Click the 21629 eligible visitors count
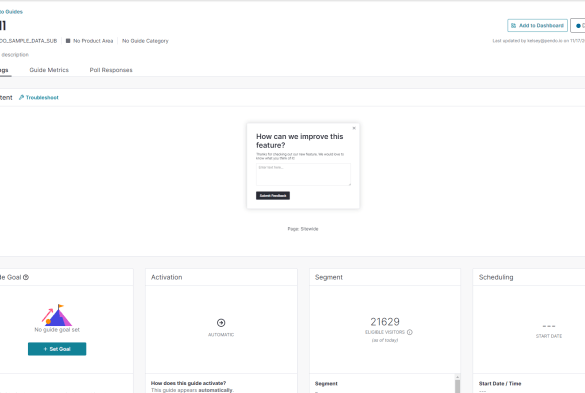 tap(385, 322)
